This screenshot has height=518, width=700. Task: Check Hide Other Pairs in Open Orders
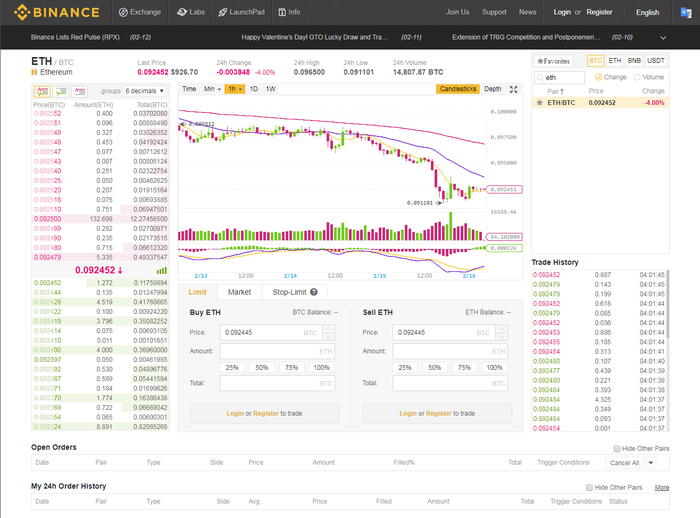(x=617, y=448)
